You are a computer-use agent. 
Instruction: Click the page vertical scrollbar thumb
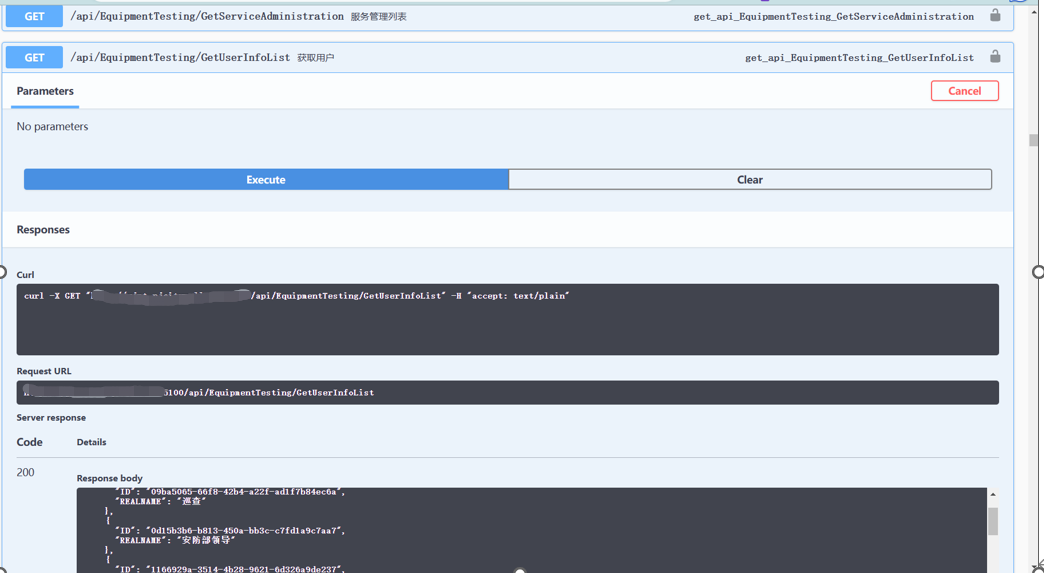[x=1033, y=140]
